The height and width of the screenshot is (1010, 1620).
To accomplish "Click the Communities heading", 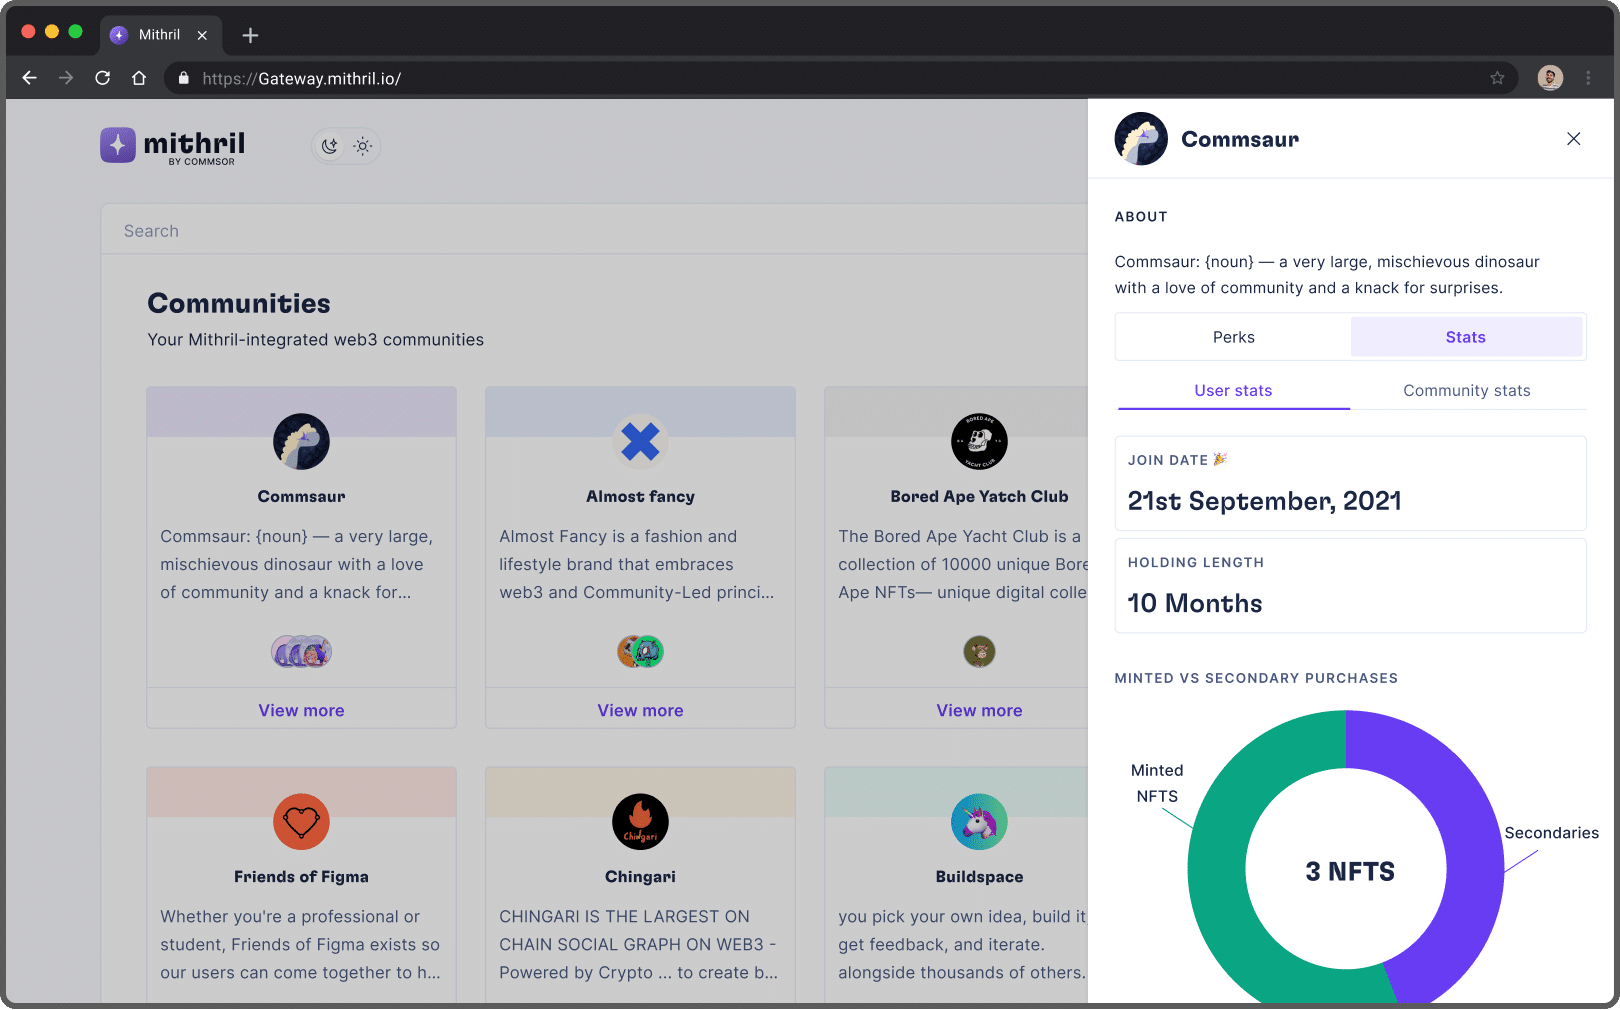I will click(239, 303).
